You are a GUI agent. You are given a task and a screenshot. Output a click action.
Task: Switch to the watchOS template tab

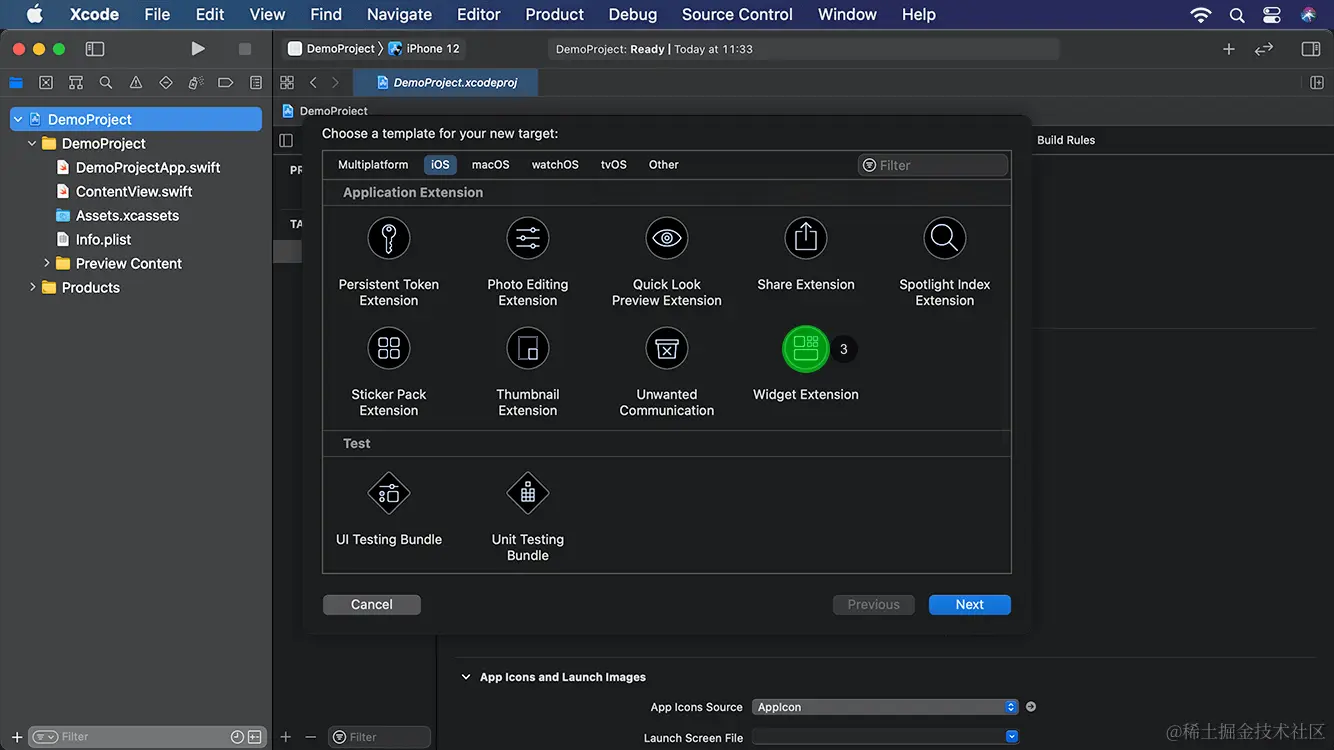click(x=555, y=164)
